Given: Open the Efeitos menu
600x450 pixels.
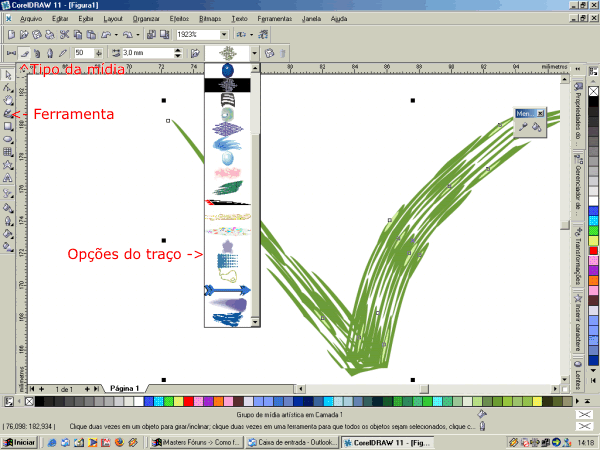Looking at the screenshot, I should click(179, 18).
